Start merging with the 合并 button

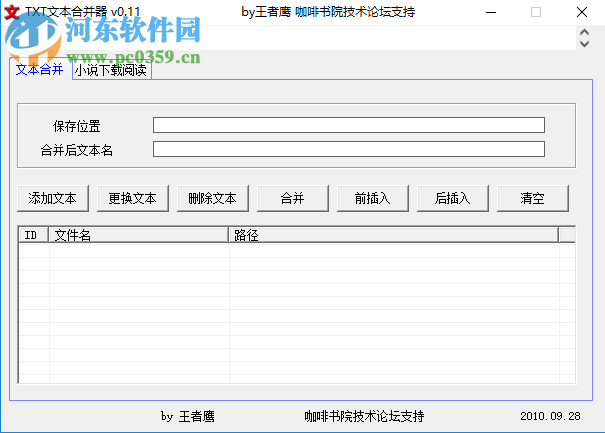(x=293, y=198)
